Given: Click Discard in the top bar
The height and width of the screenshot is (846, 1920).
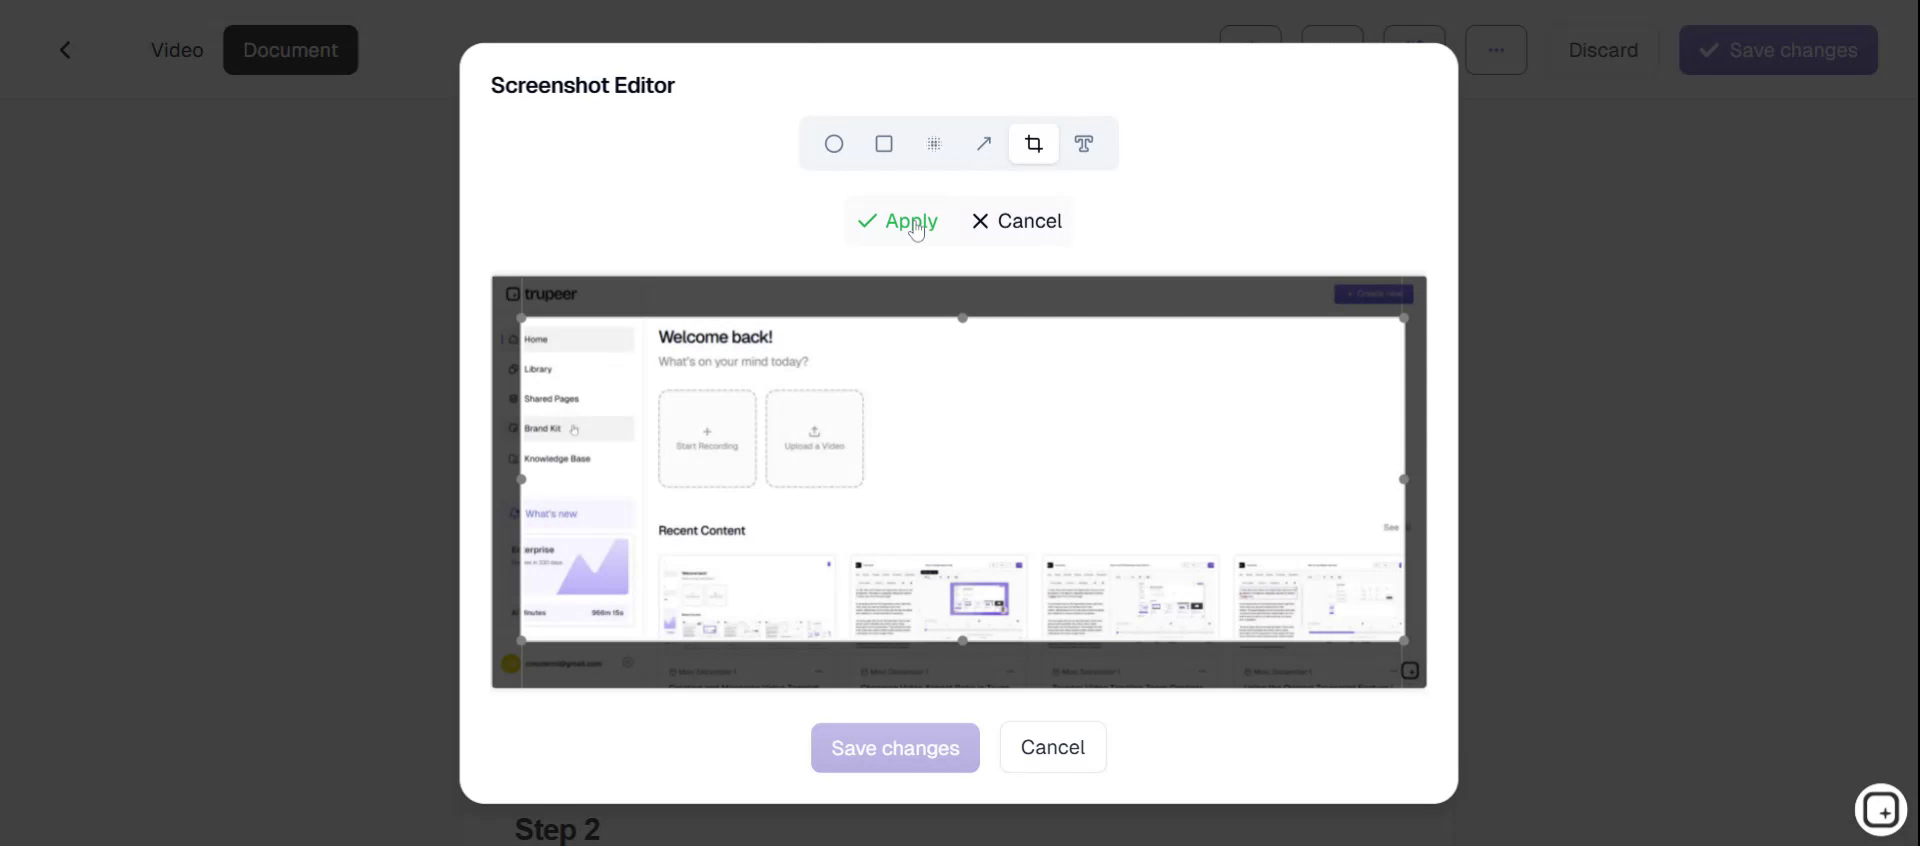Looking at the screenshot, I should tap(1603, 50).
